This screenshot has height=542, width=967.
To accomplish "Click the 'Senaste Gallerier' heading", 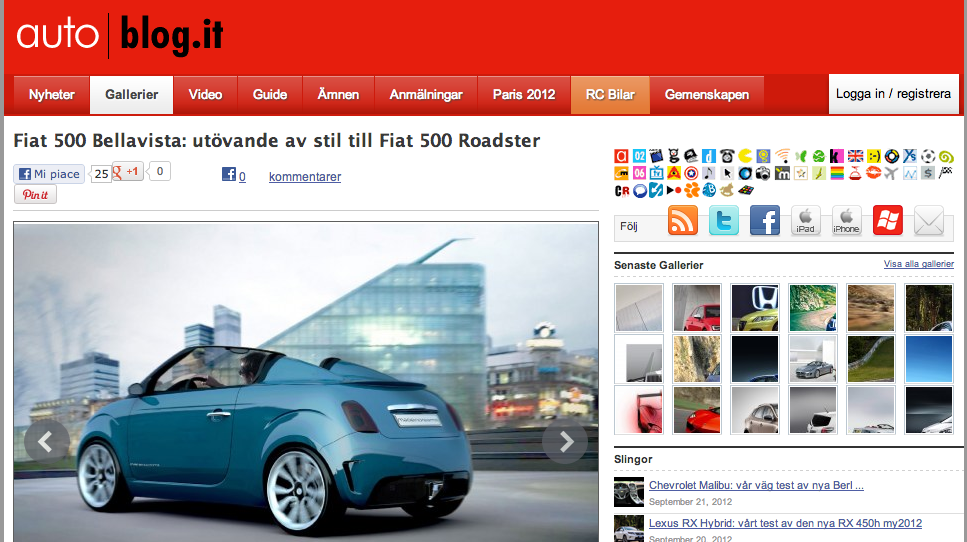I will (659, 265).
